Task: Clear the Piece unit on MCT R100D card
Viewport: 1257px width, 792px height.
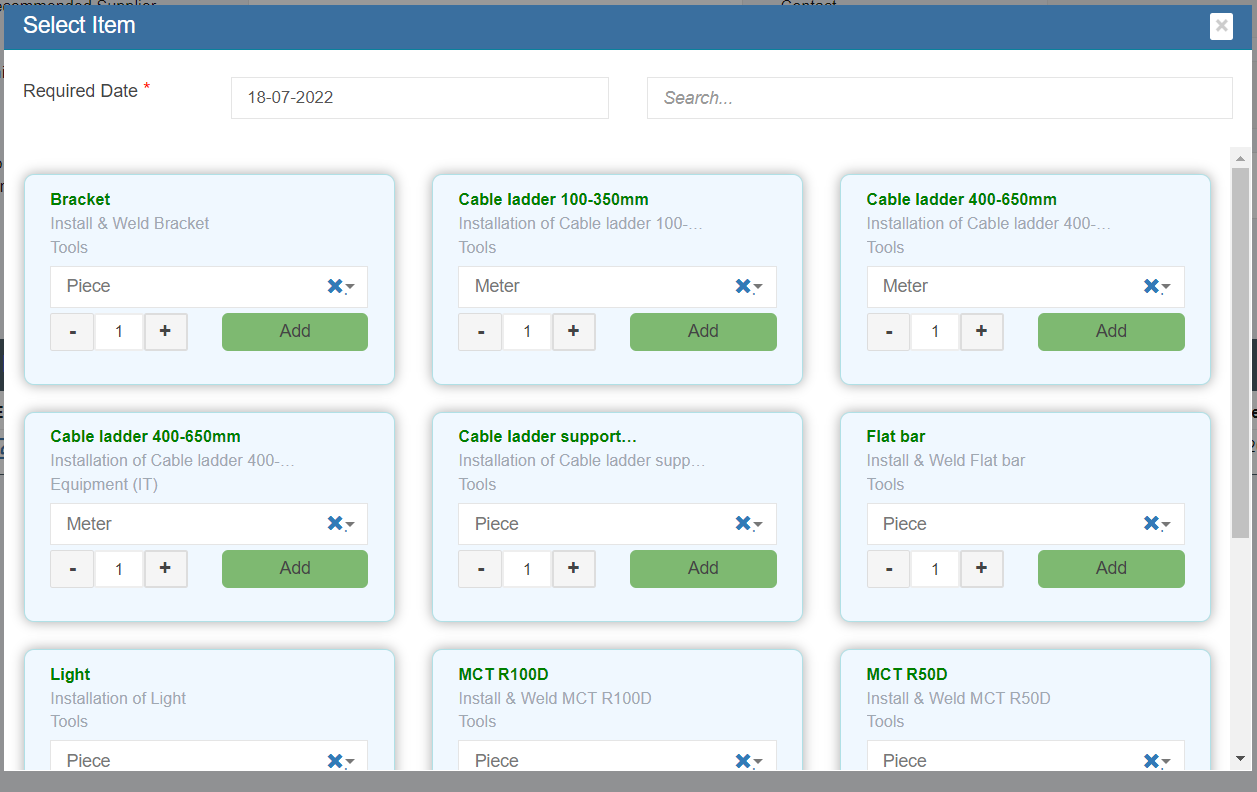Action: pyautogui.click(x=743, y=761)
